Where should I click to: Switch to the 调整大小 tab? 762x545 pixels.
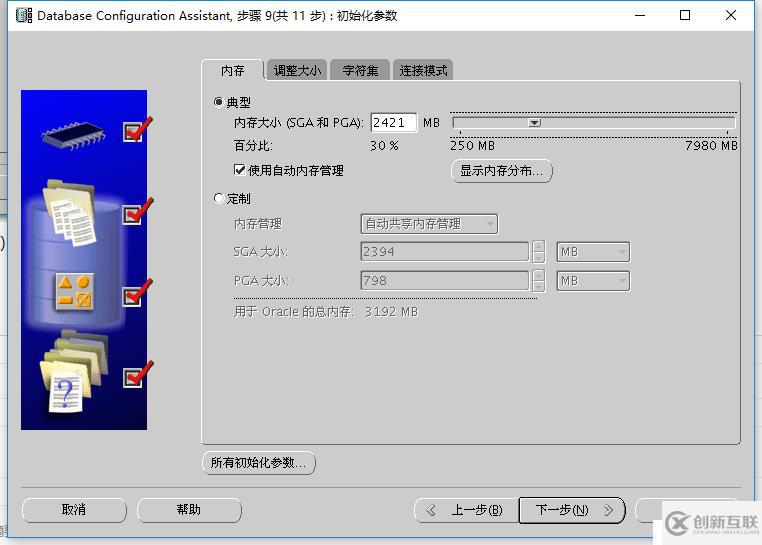(x=297, y=70)
